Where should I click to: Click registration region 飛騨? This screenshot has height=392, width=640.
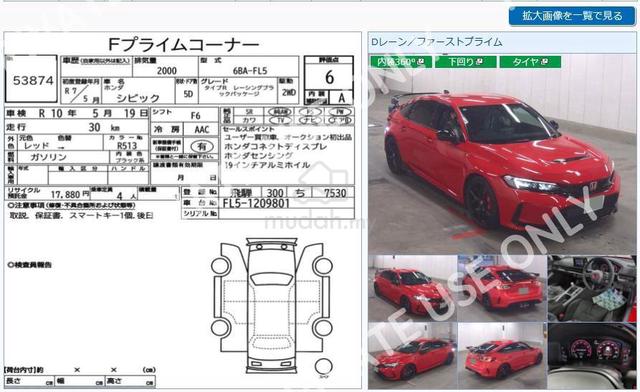tap(241, 193)
